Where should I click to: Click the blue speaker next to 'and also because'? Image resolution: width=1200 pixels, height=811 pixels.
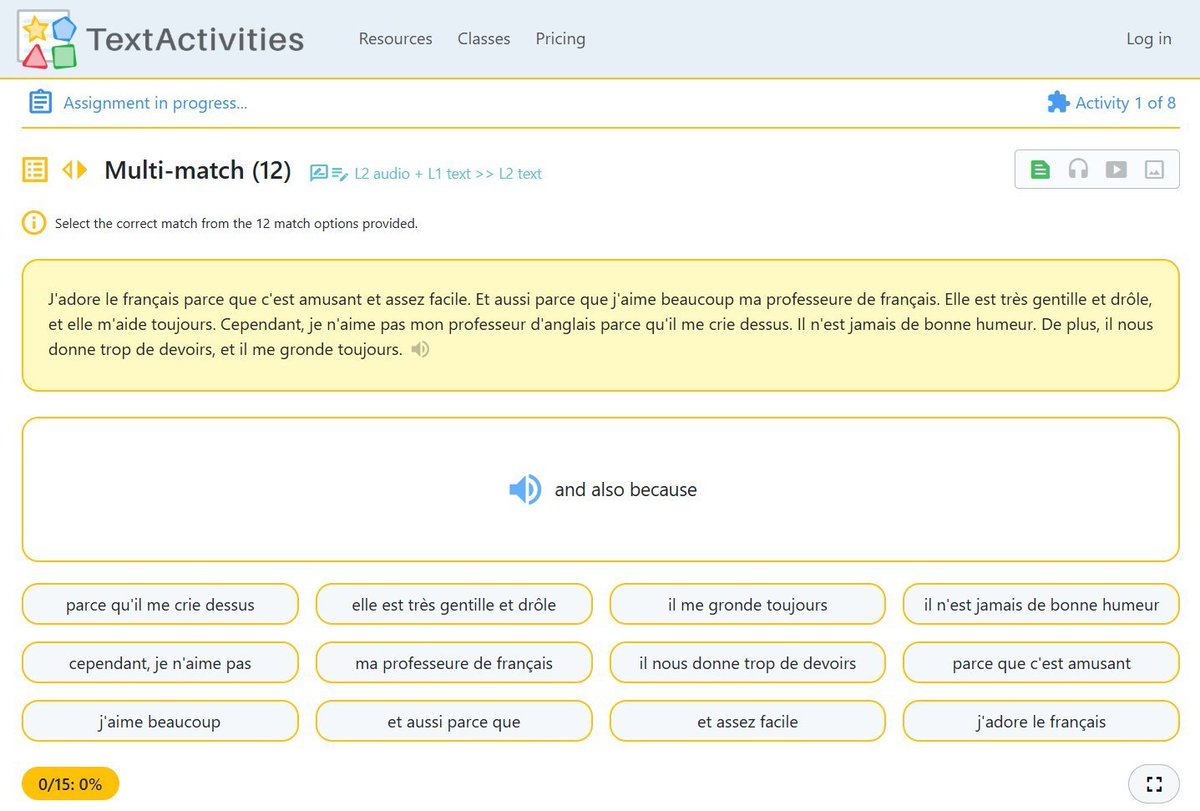pyautogui.click(x=524, y=489)
